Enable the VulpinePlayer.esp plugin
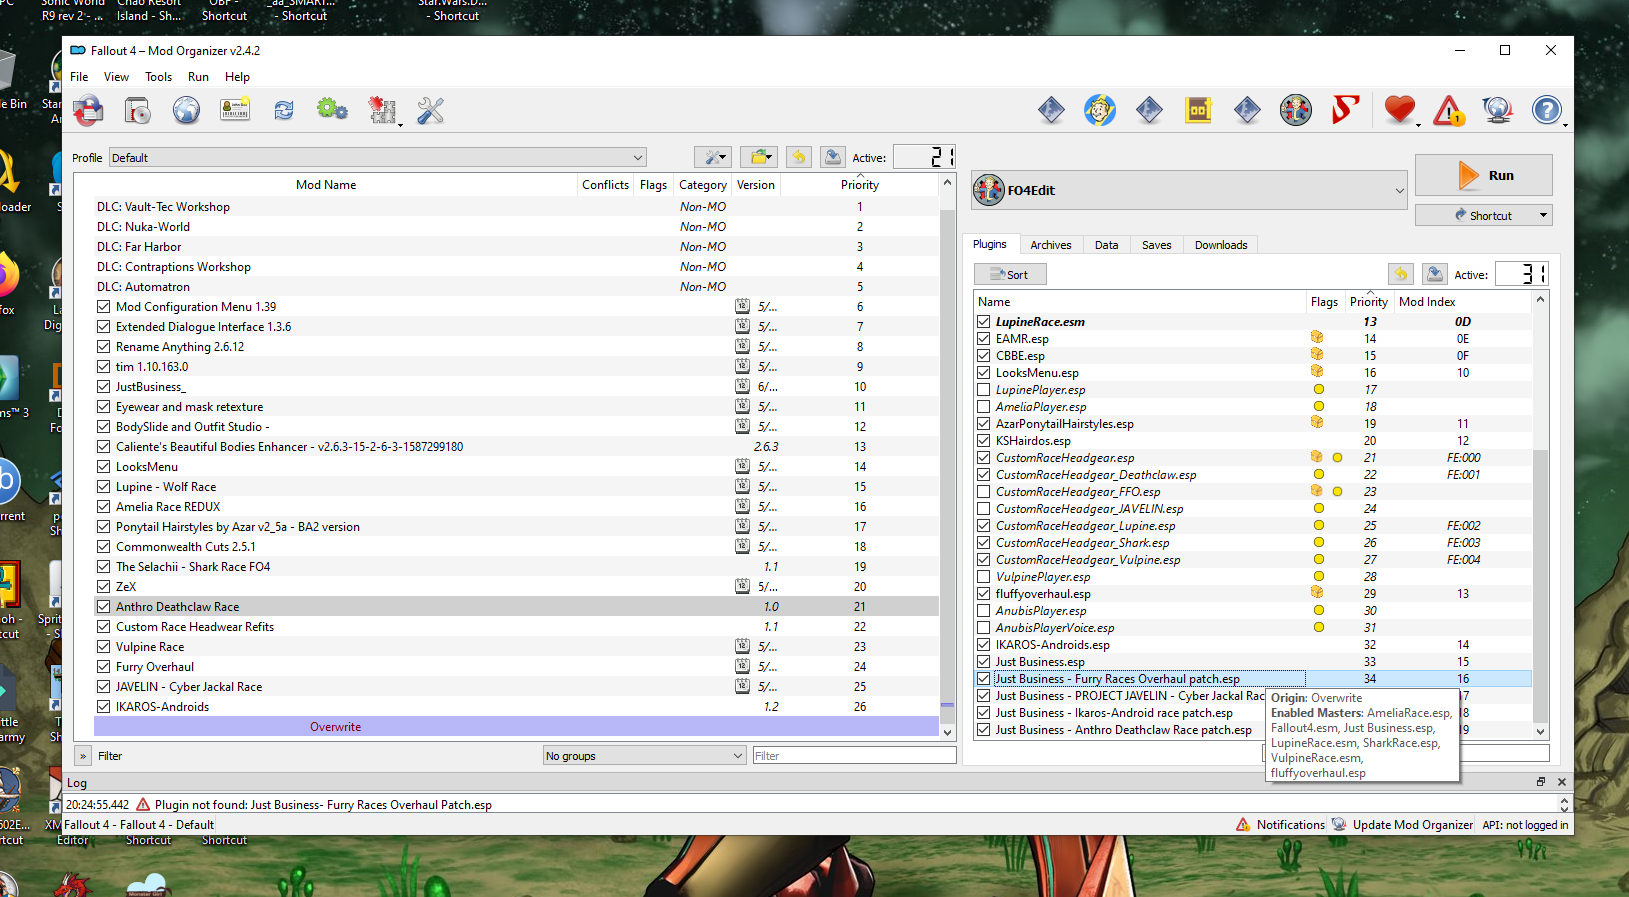The image size is (1629, 897). [x=984, y=577]
